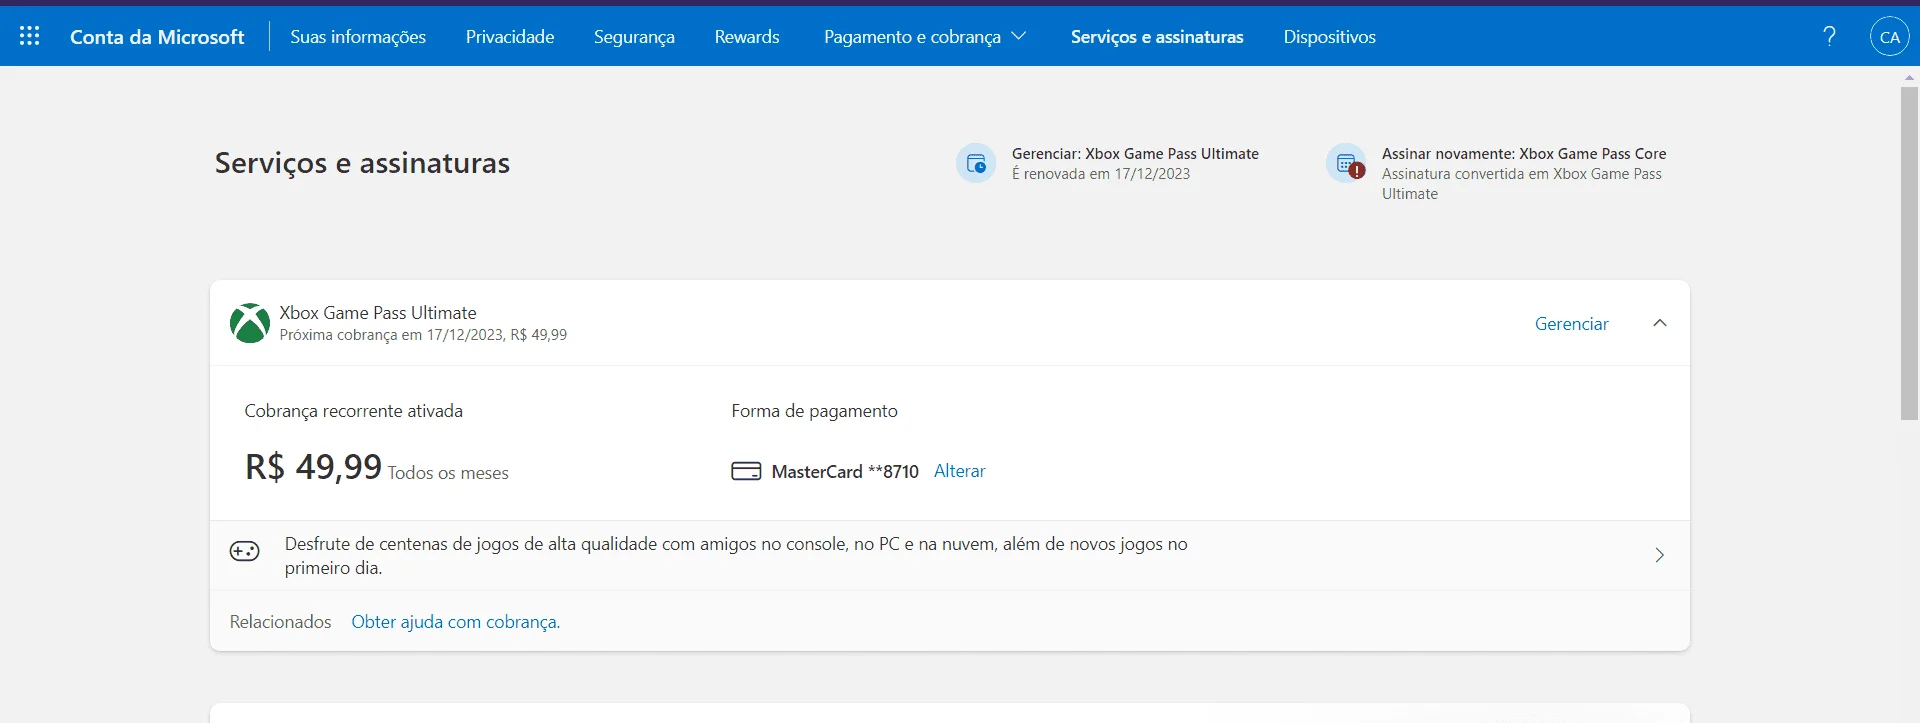Click the vertical page scrollbar thumb
The height and width of the screenshot is (723, 1920).
tap(1909, 253)
